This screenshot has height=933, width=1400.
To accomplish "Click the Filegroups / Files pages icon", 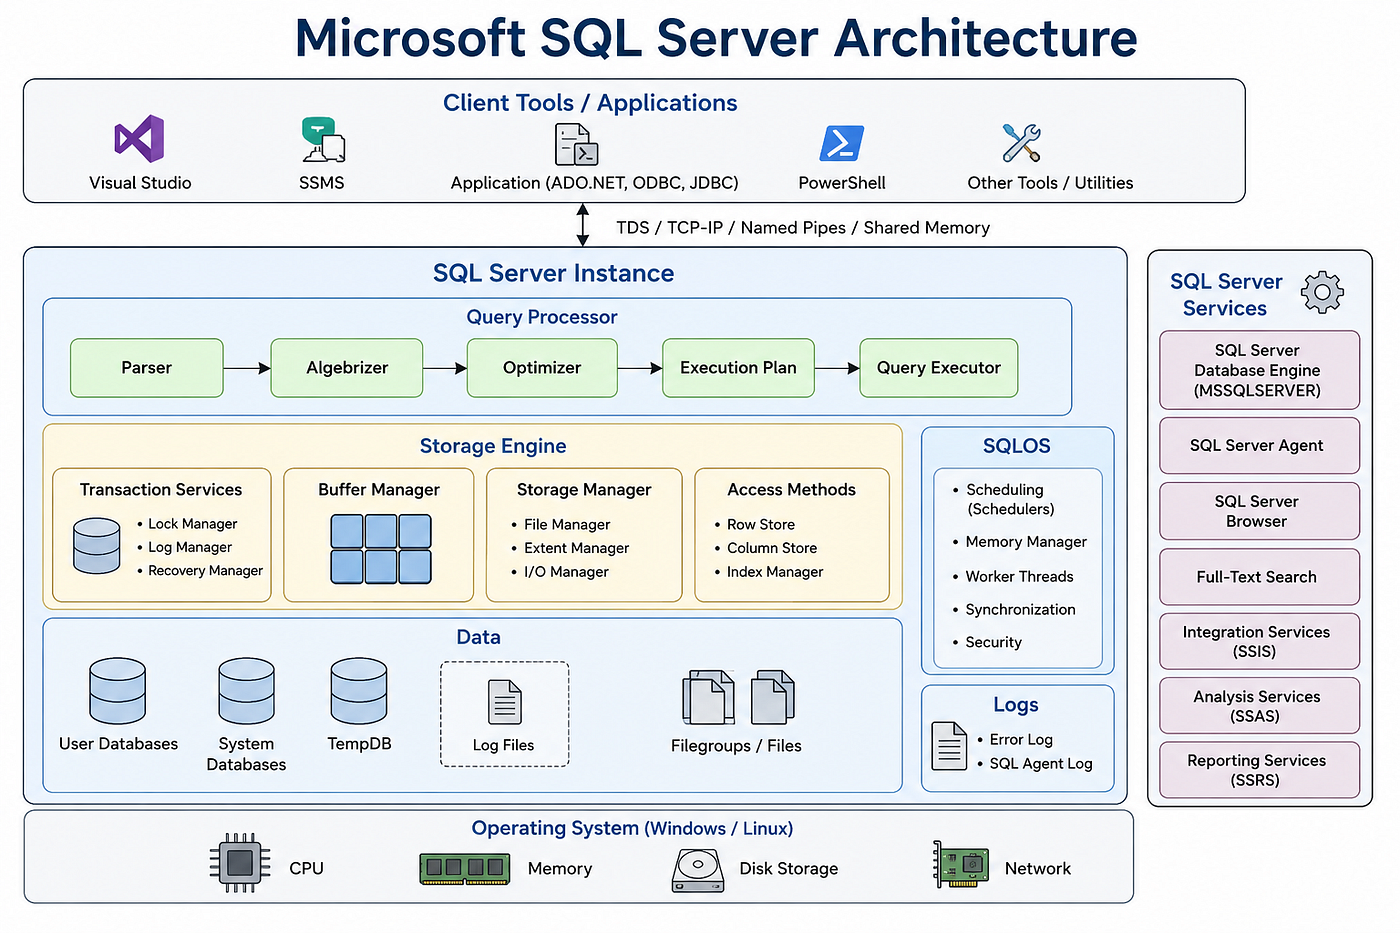I will pyautogui.click(x=738, y=697).
